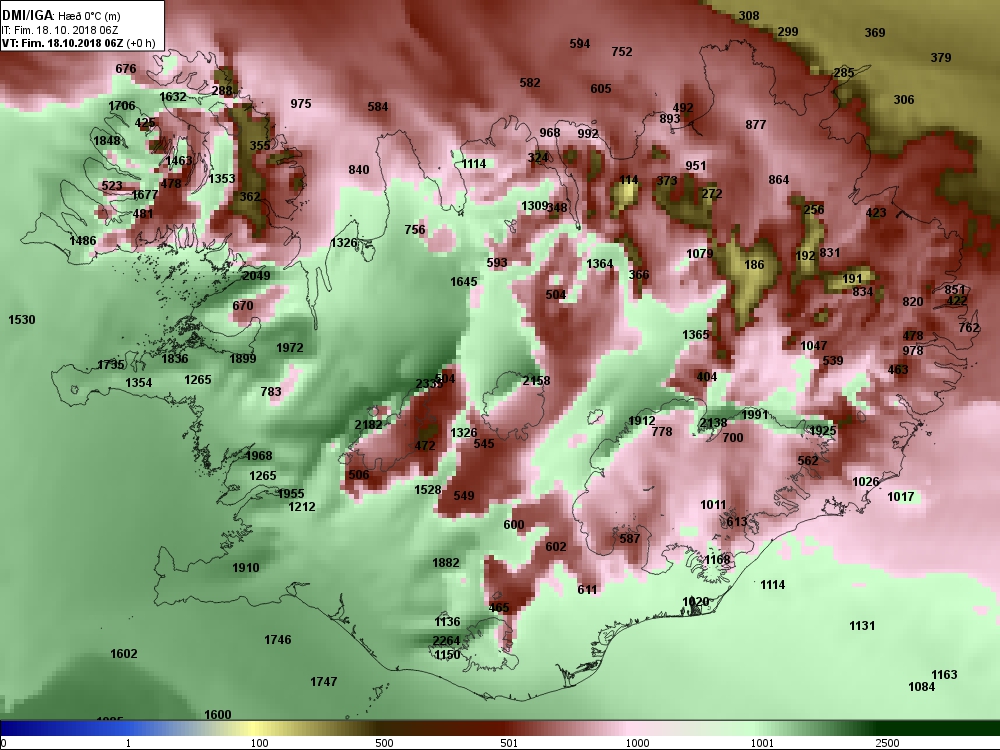1000x750 pixels.
Task: Click the map value 1047
Action: [814, 346]
